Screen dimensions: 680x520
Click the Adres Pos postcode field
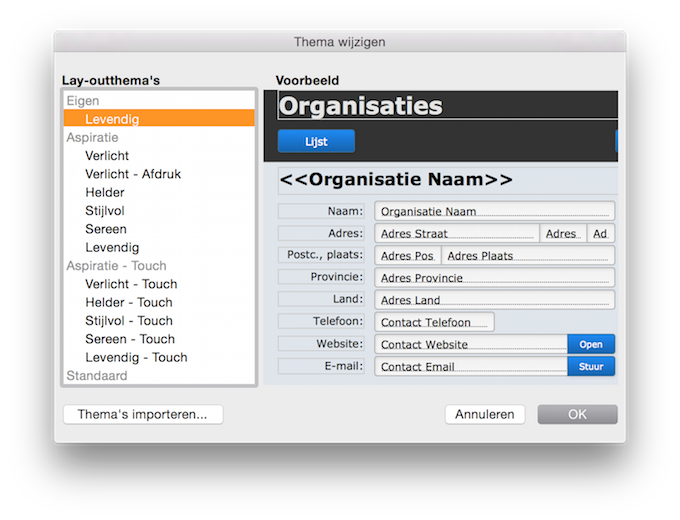408,255
